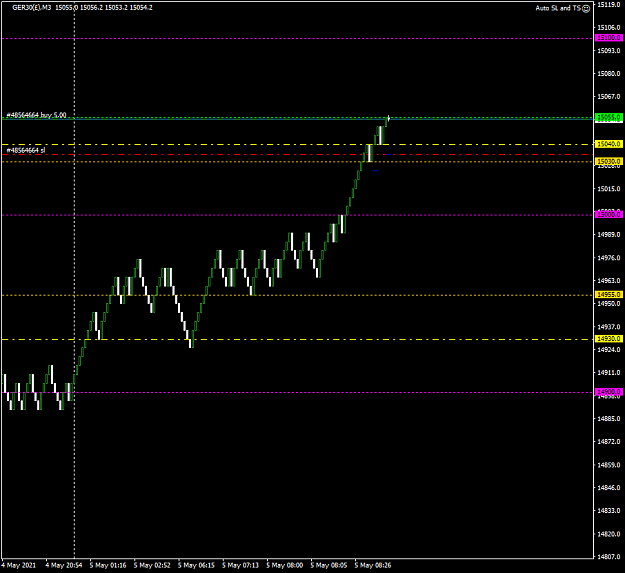Click the 14872.0 value on price axis

click(x=609, y=442)
